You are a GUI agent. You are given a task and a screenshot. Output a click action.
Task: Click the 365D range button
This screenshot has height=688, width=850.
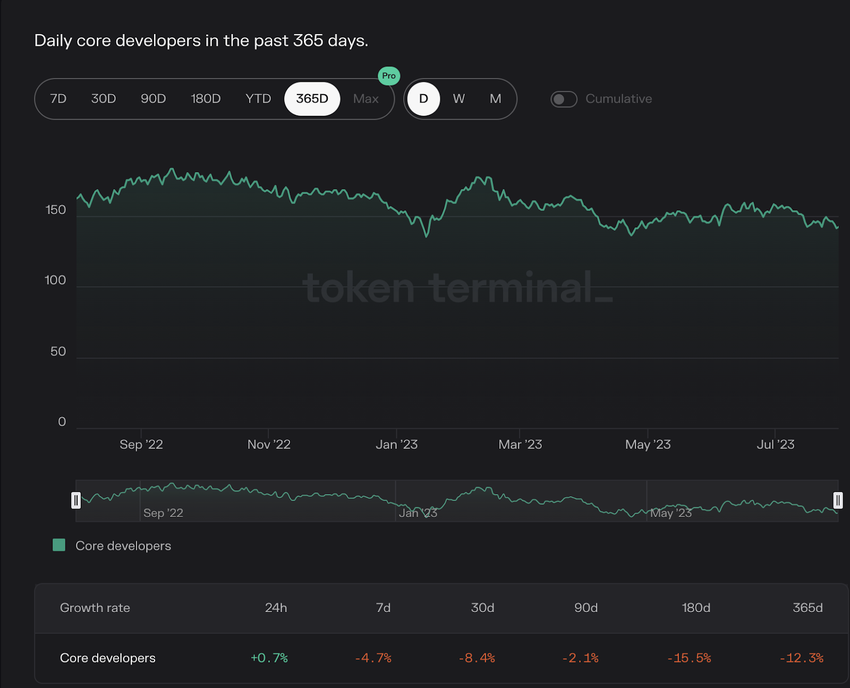click(x=312, y=99)
